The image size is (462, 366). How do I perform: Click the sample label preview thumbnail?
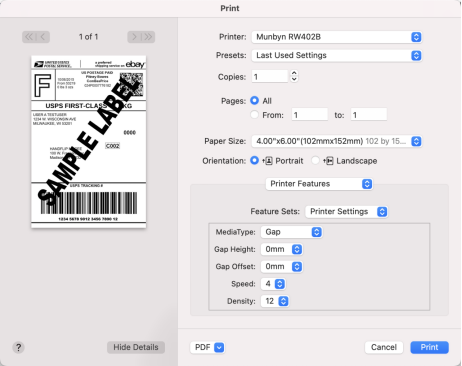coord(89,142)
